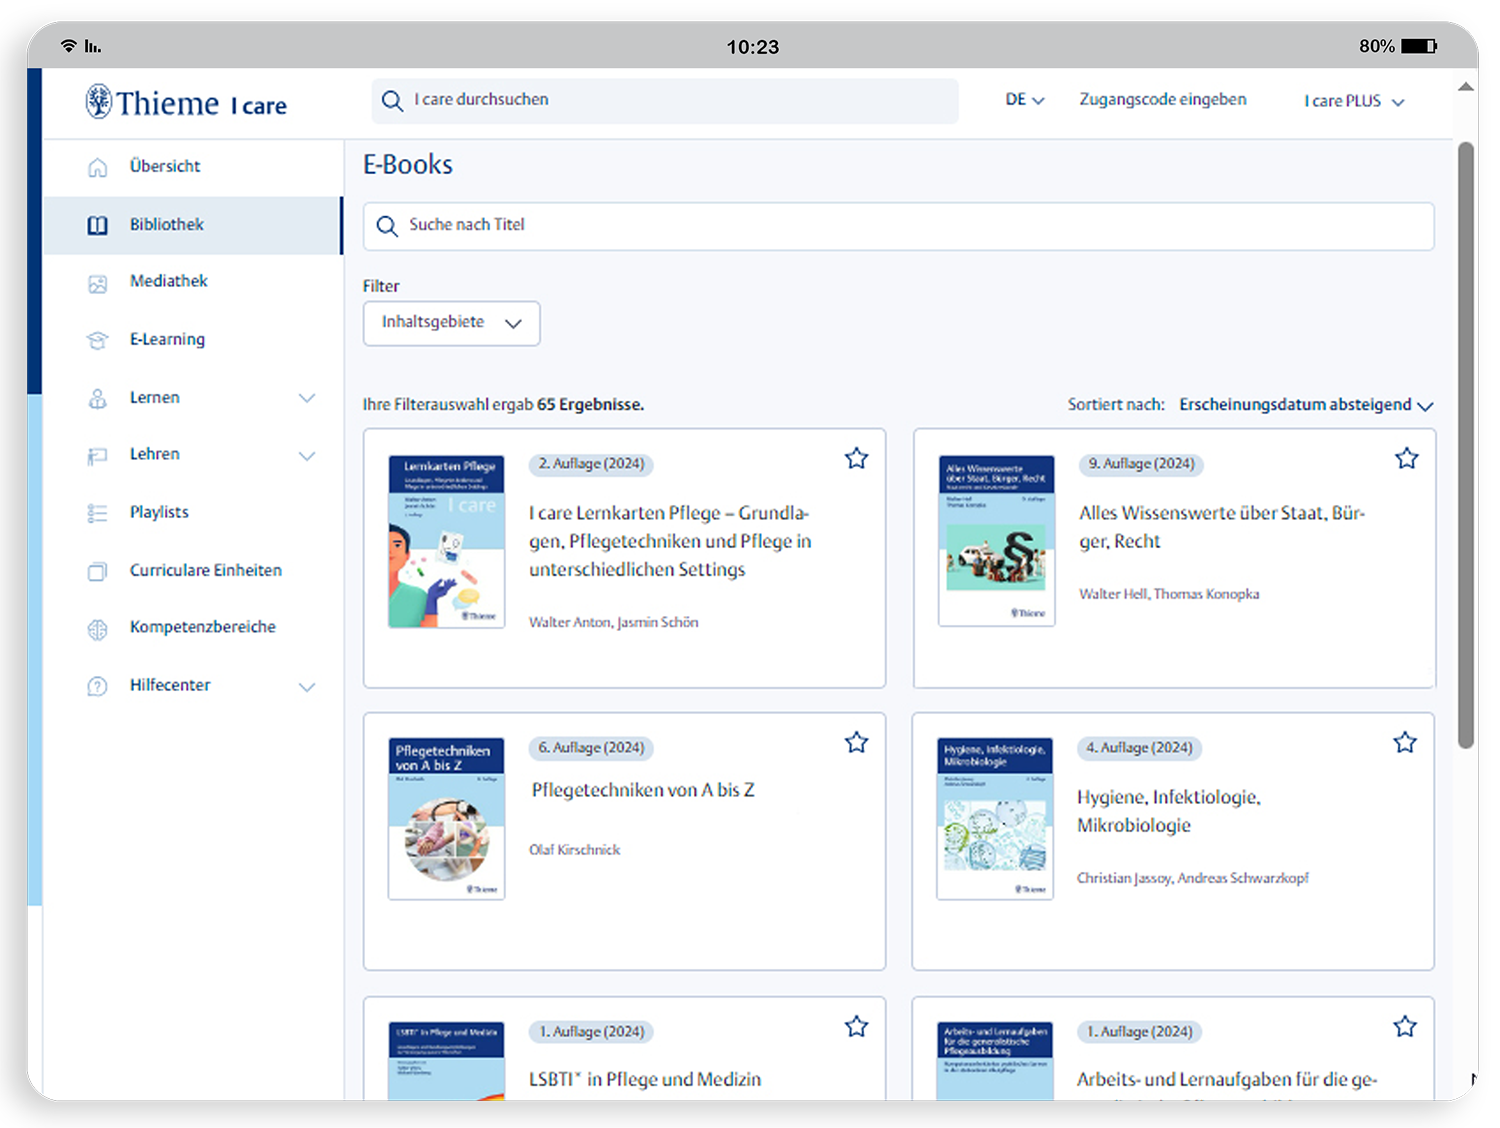Click the 2. Auflage (2024) badge

coord(591,464)
